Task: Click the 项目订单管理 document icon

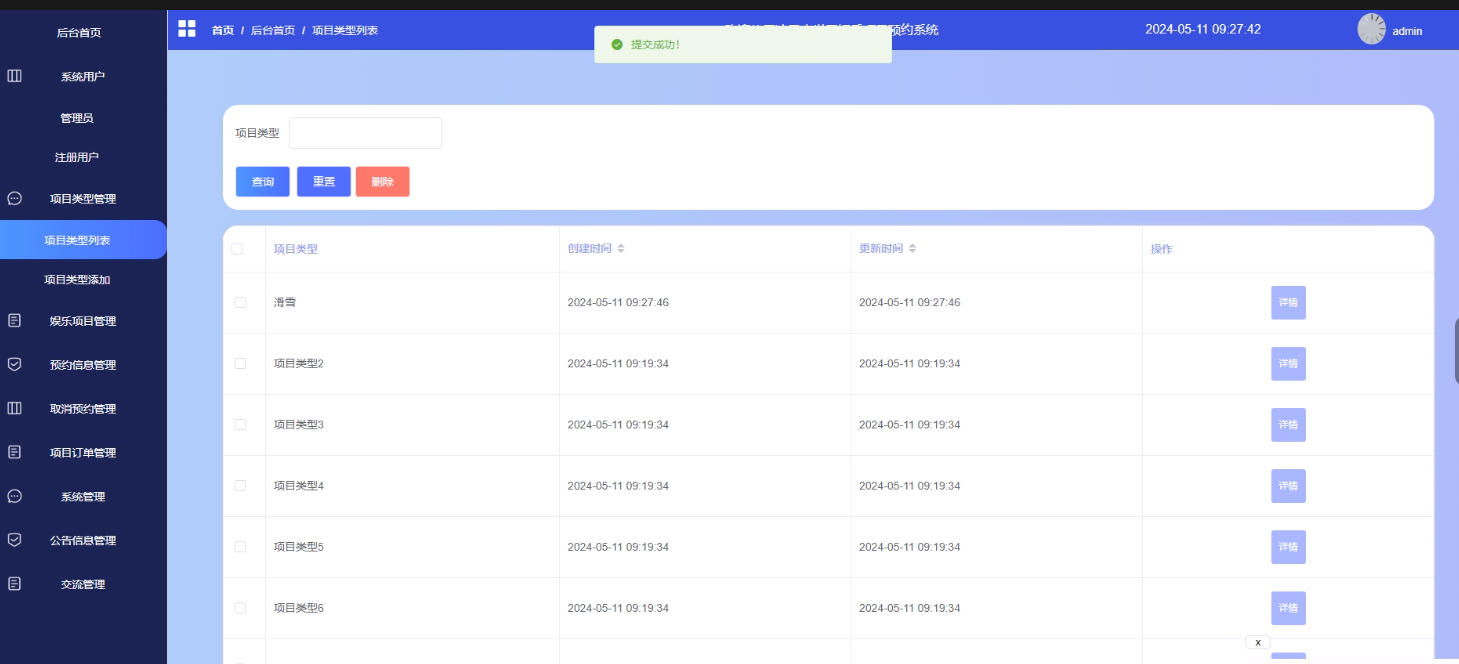Action: (14, 452)
